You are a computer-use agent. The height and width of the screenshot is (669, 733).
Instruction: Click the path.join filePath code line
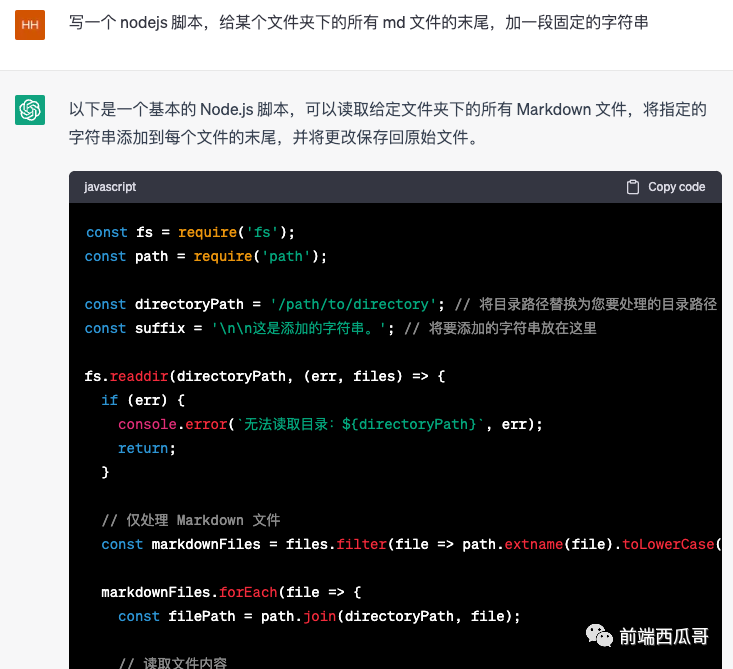click(318, 616)
